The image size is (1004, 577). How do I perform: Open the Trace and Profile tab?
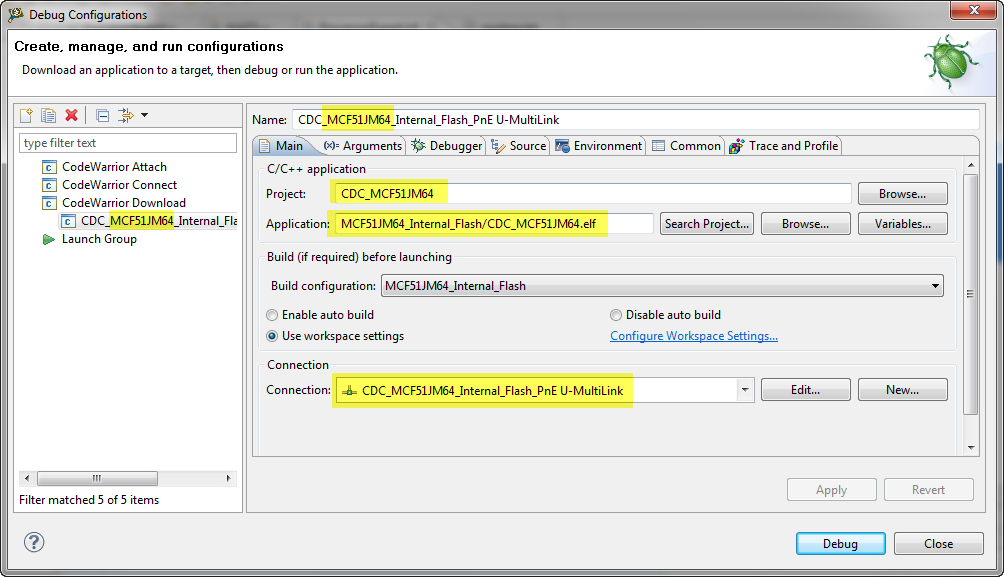coord(784,146)
